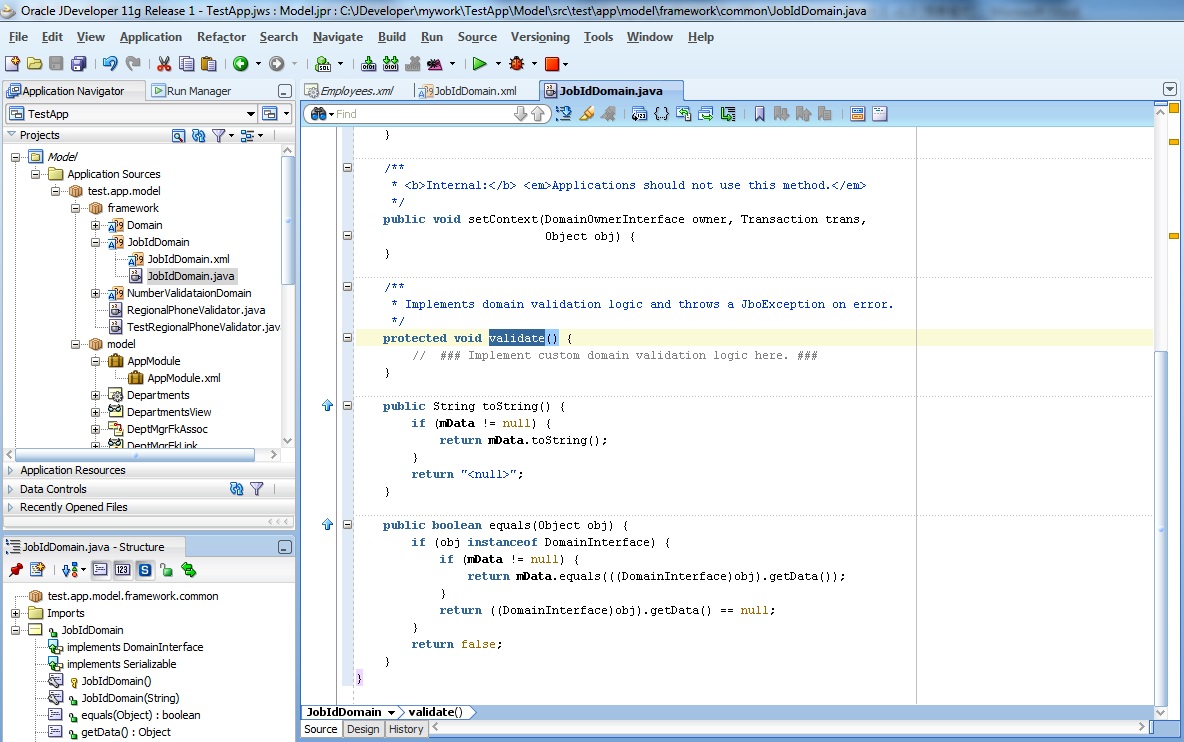Toggle code folding beside the validate() method
This screenshot has height=742, width=1184.
[347, 337]
